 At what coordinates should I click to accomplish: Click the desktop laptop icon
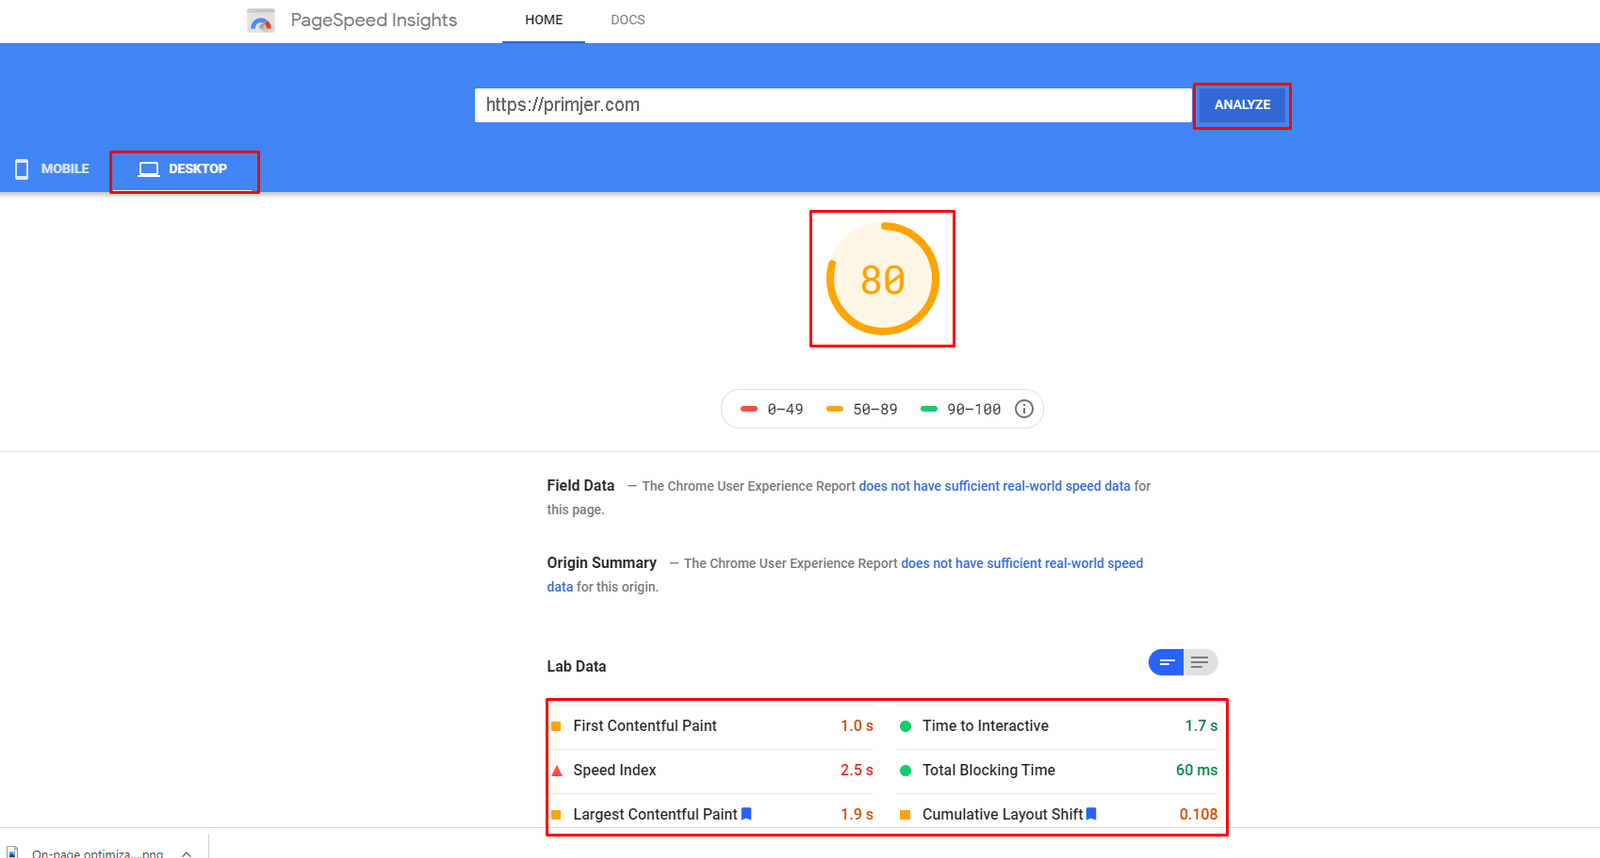pos(149,169)
